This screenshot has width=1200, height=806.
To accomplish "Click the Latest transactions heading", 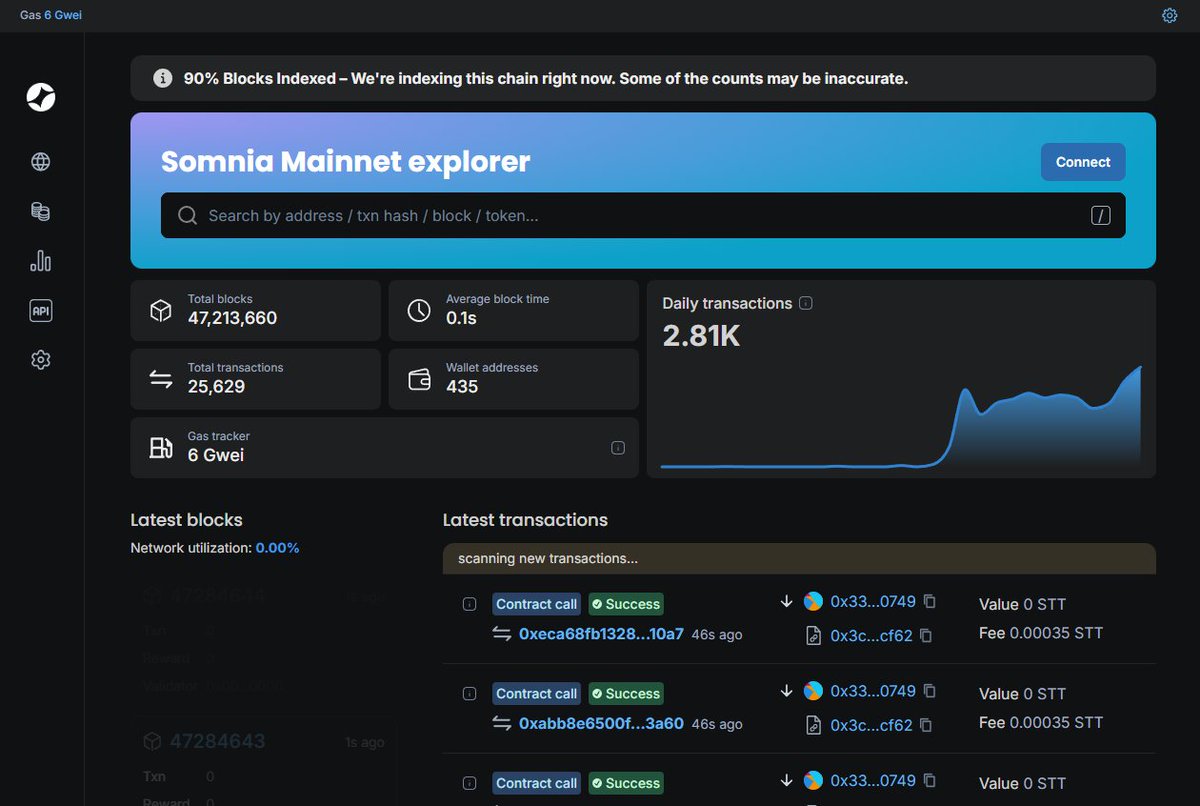I will (x=525, y=520).
